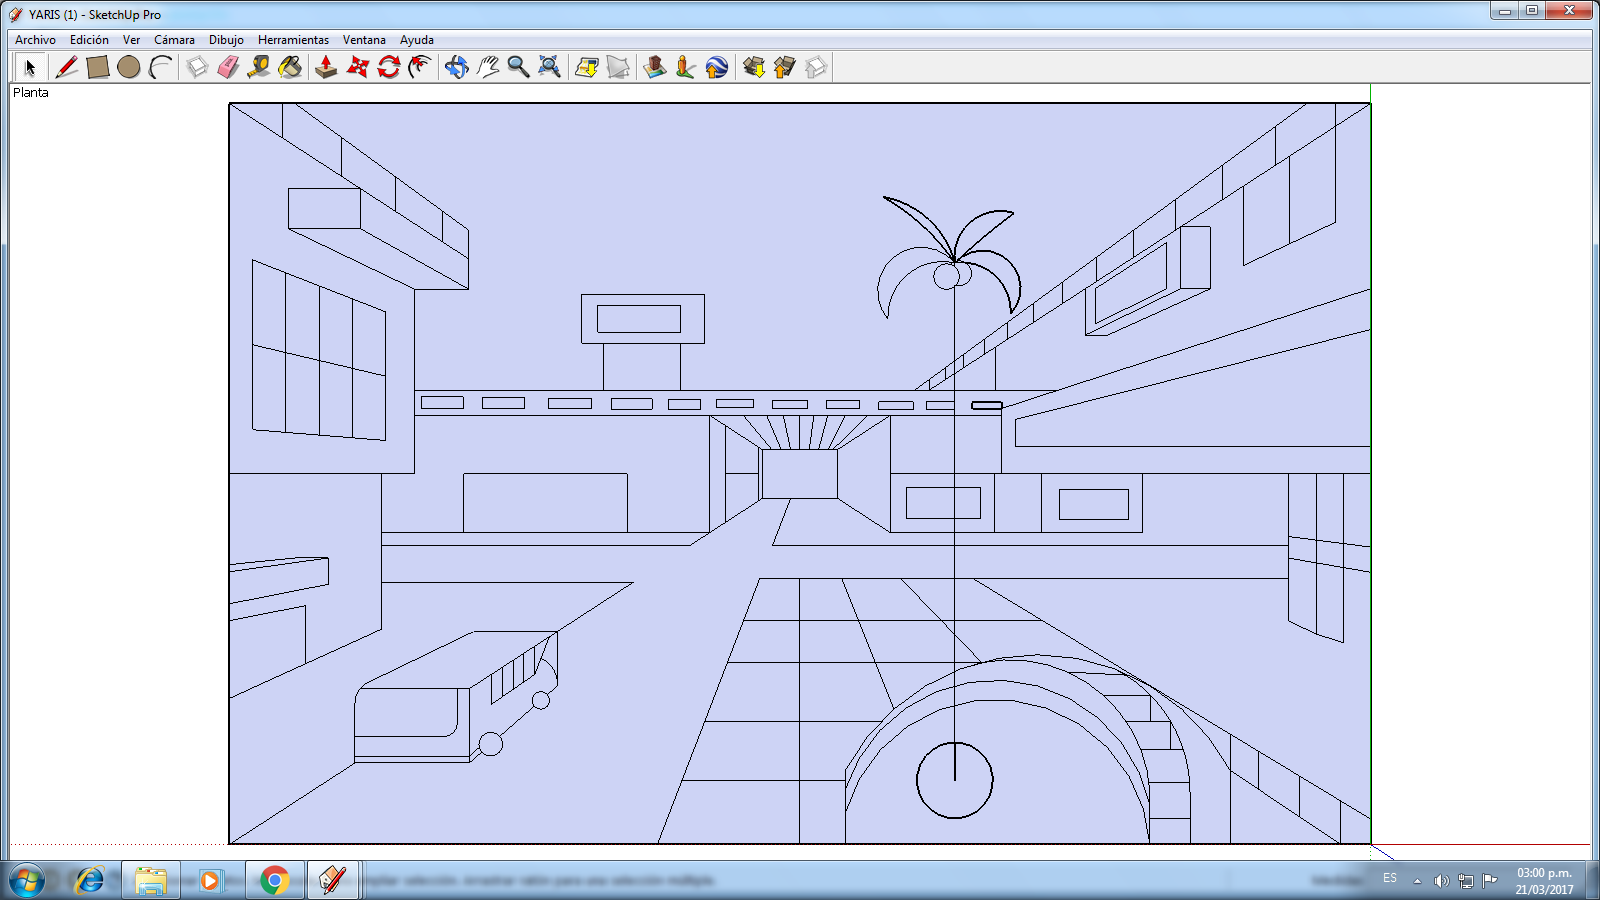The width and height of the screenshot is (1600, 900).
Task: Select the pink Eraser tool
Action: (228, 67)
